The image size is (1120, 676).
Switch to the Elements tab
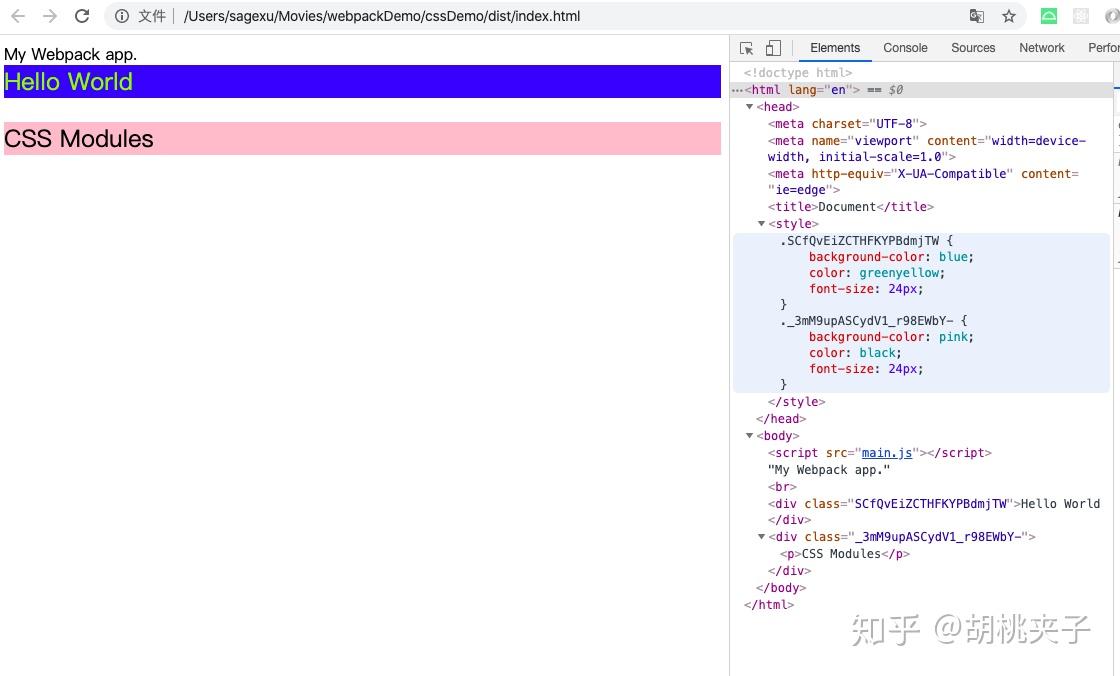click(x=835, y=48)
